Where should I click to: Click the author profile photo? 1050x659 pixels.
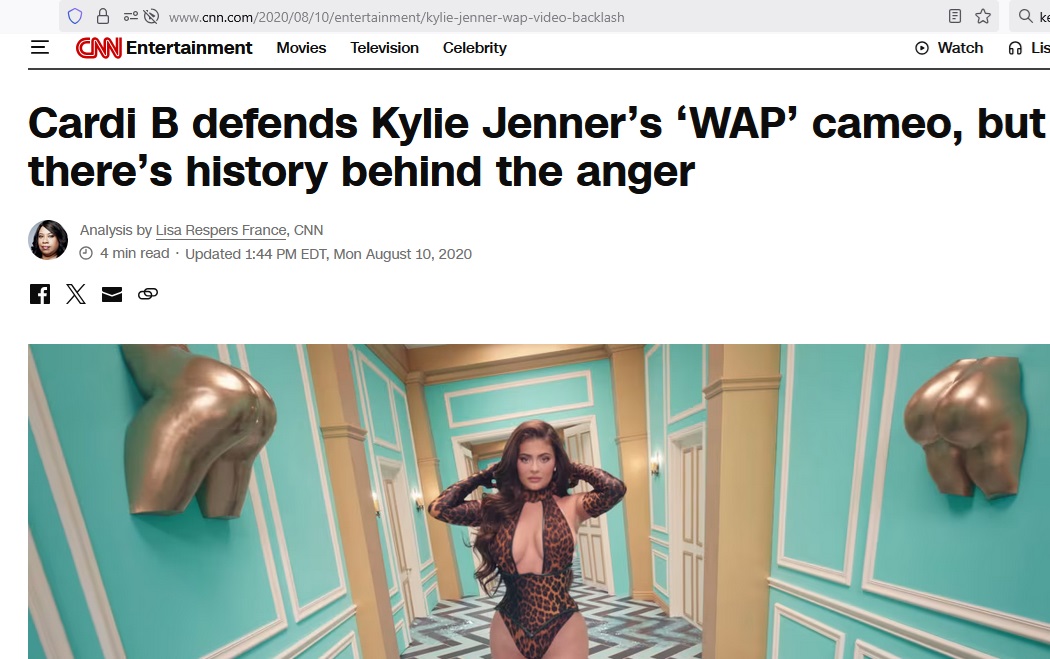point(48,240)
